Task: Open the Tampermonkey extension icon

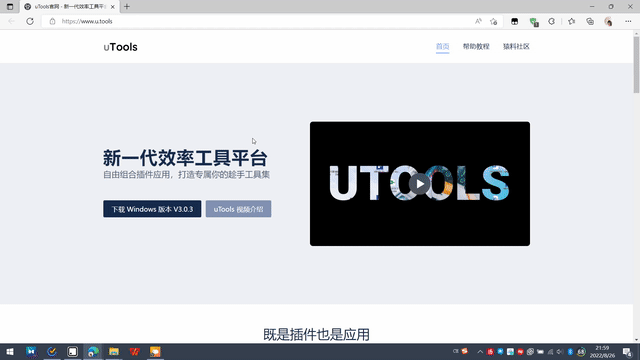Action: click(514, 21)
